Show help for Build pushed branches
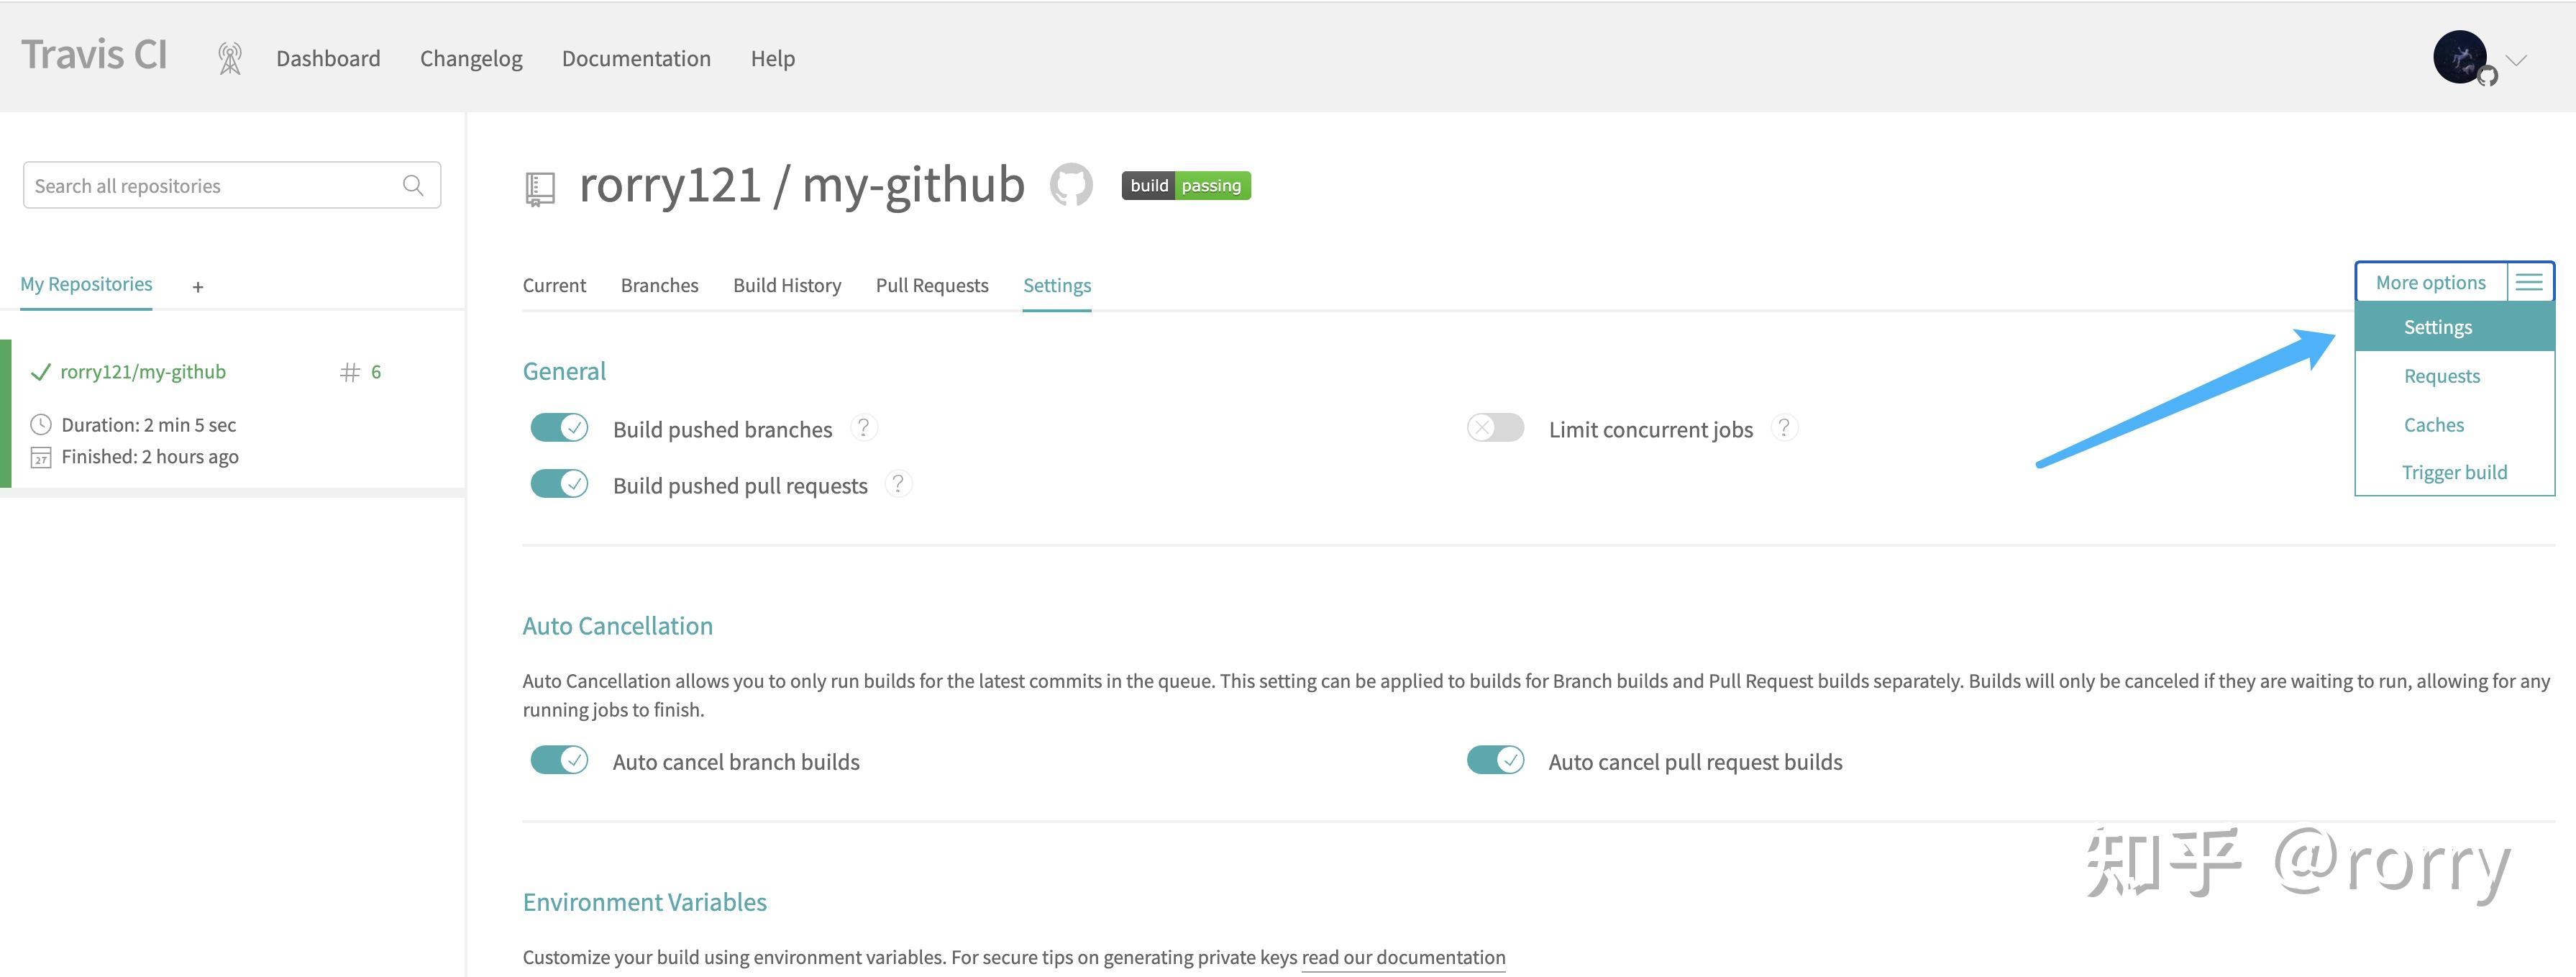The width and height of the screenshot is (2576, 977). coord(864,428)
